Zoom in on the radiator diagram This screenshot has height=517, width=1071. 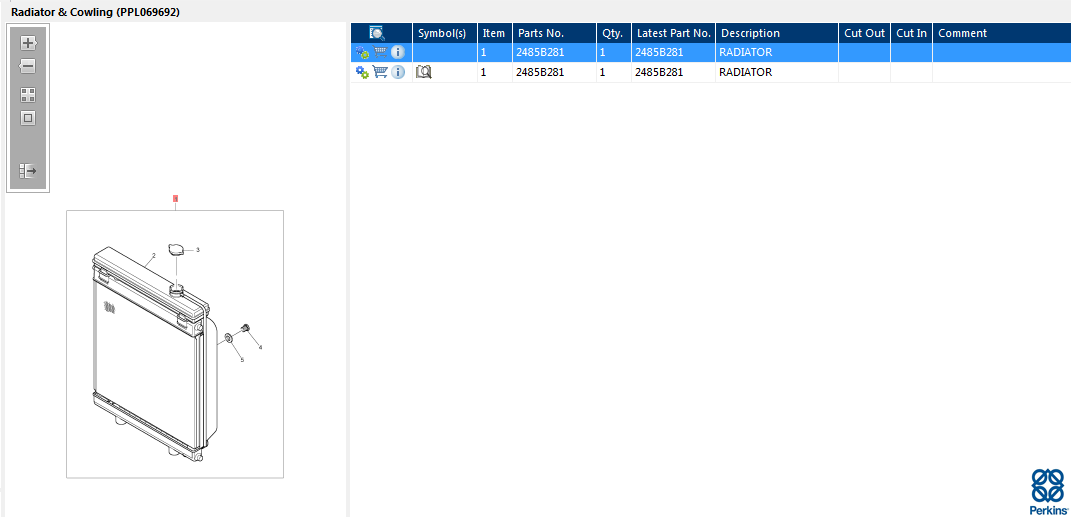click(28, 43)
